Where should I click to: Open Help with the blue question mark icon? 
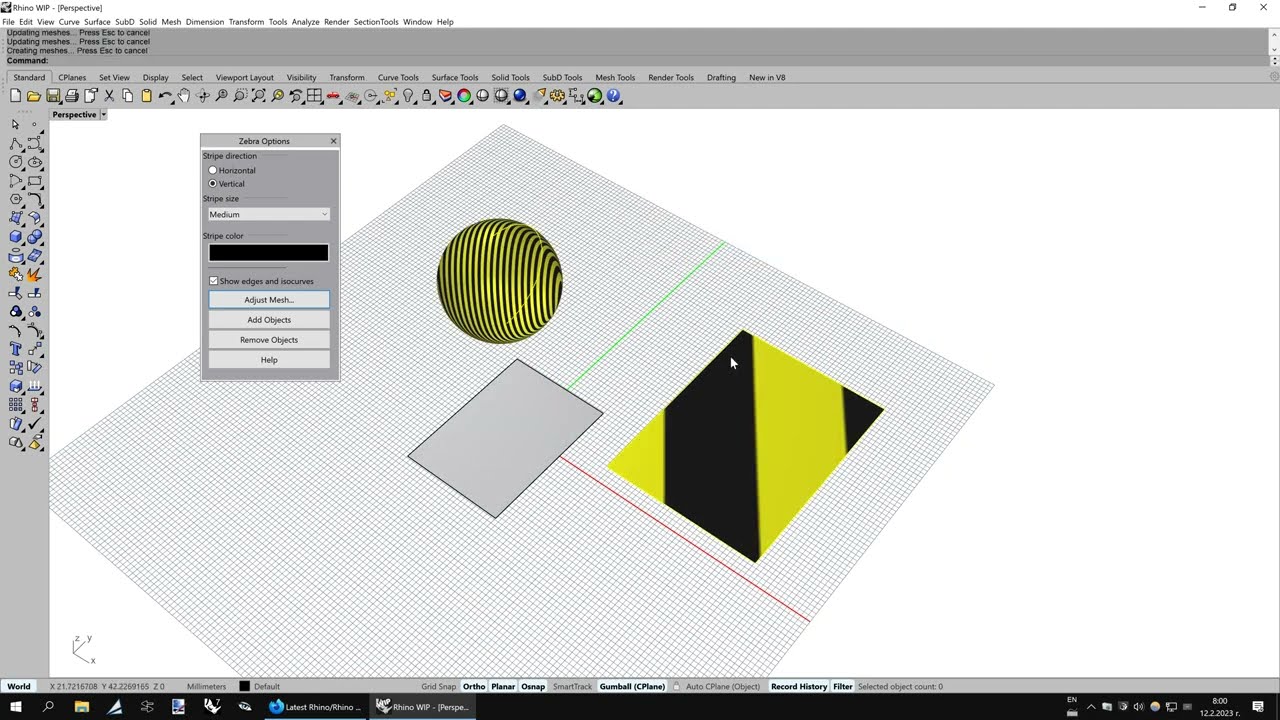[x=614, y=96]
